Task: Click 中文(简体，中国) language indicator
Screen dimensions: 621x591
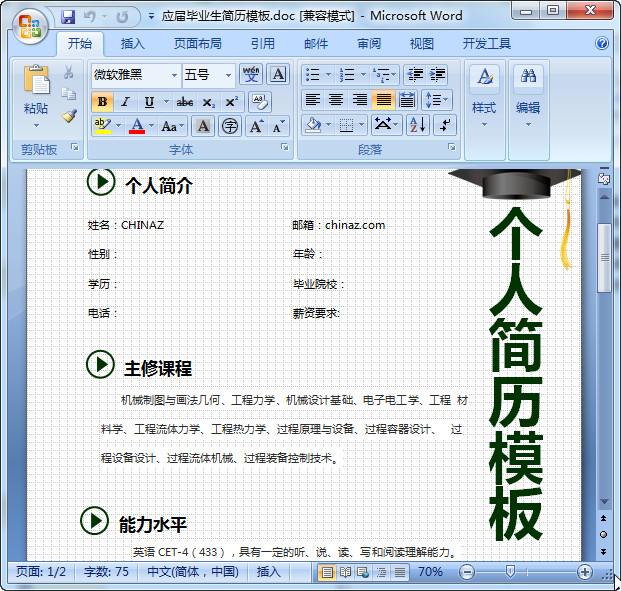Action: [193, 572]
